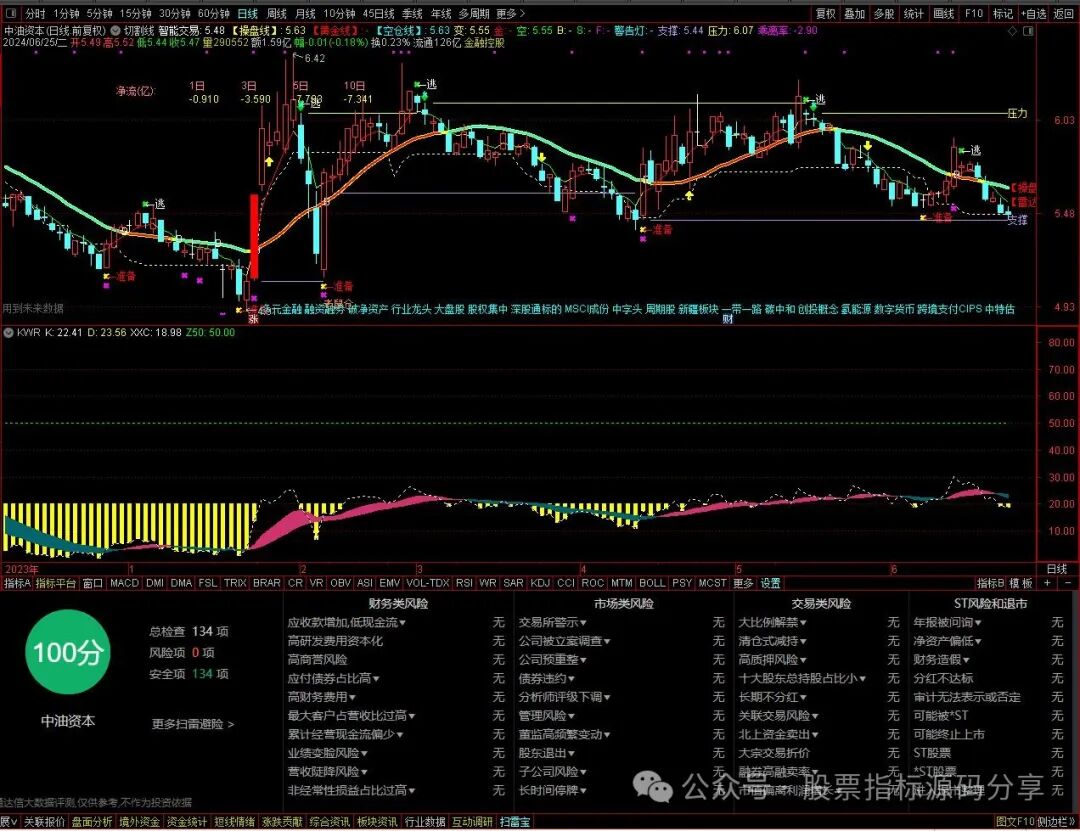Expand 财务造假 risk item
Viewport: 1080px width, 831px height.
pos(942,659)
